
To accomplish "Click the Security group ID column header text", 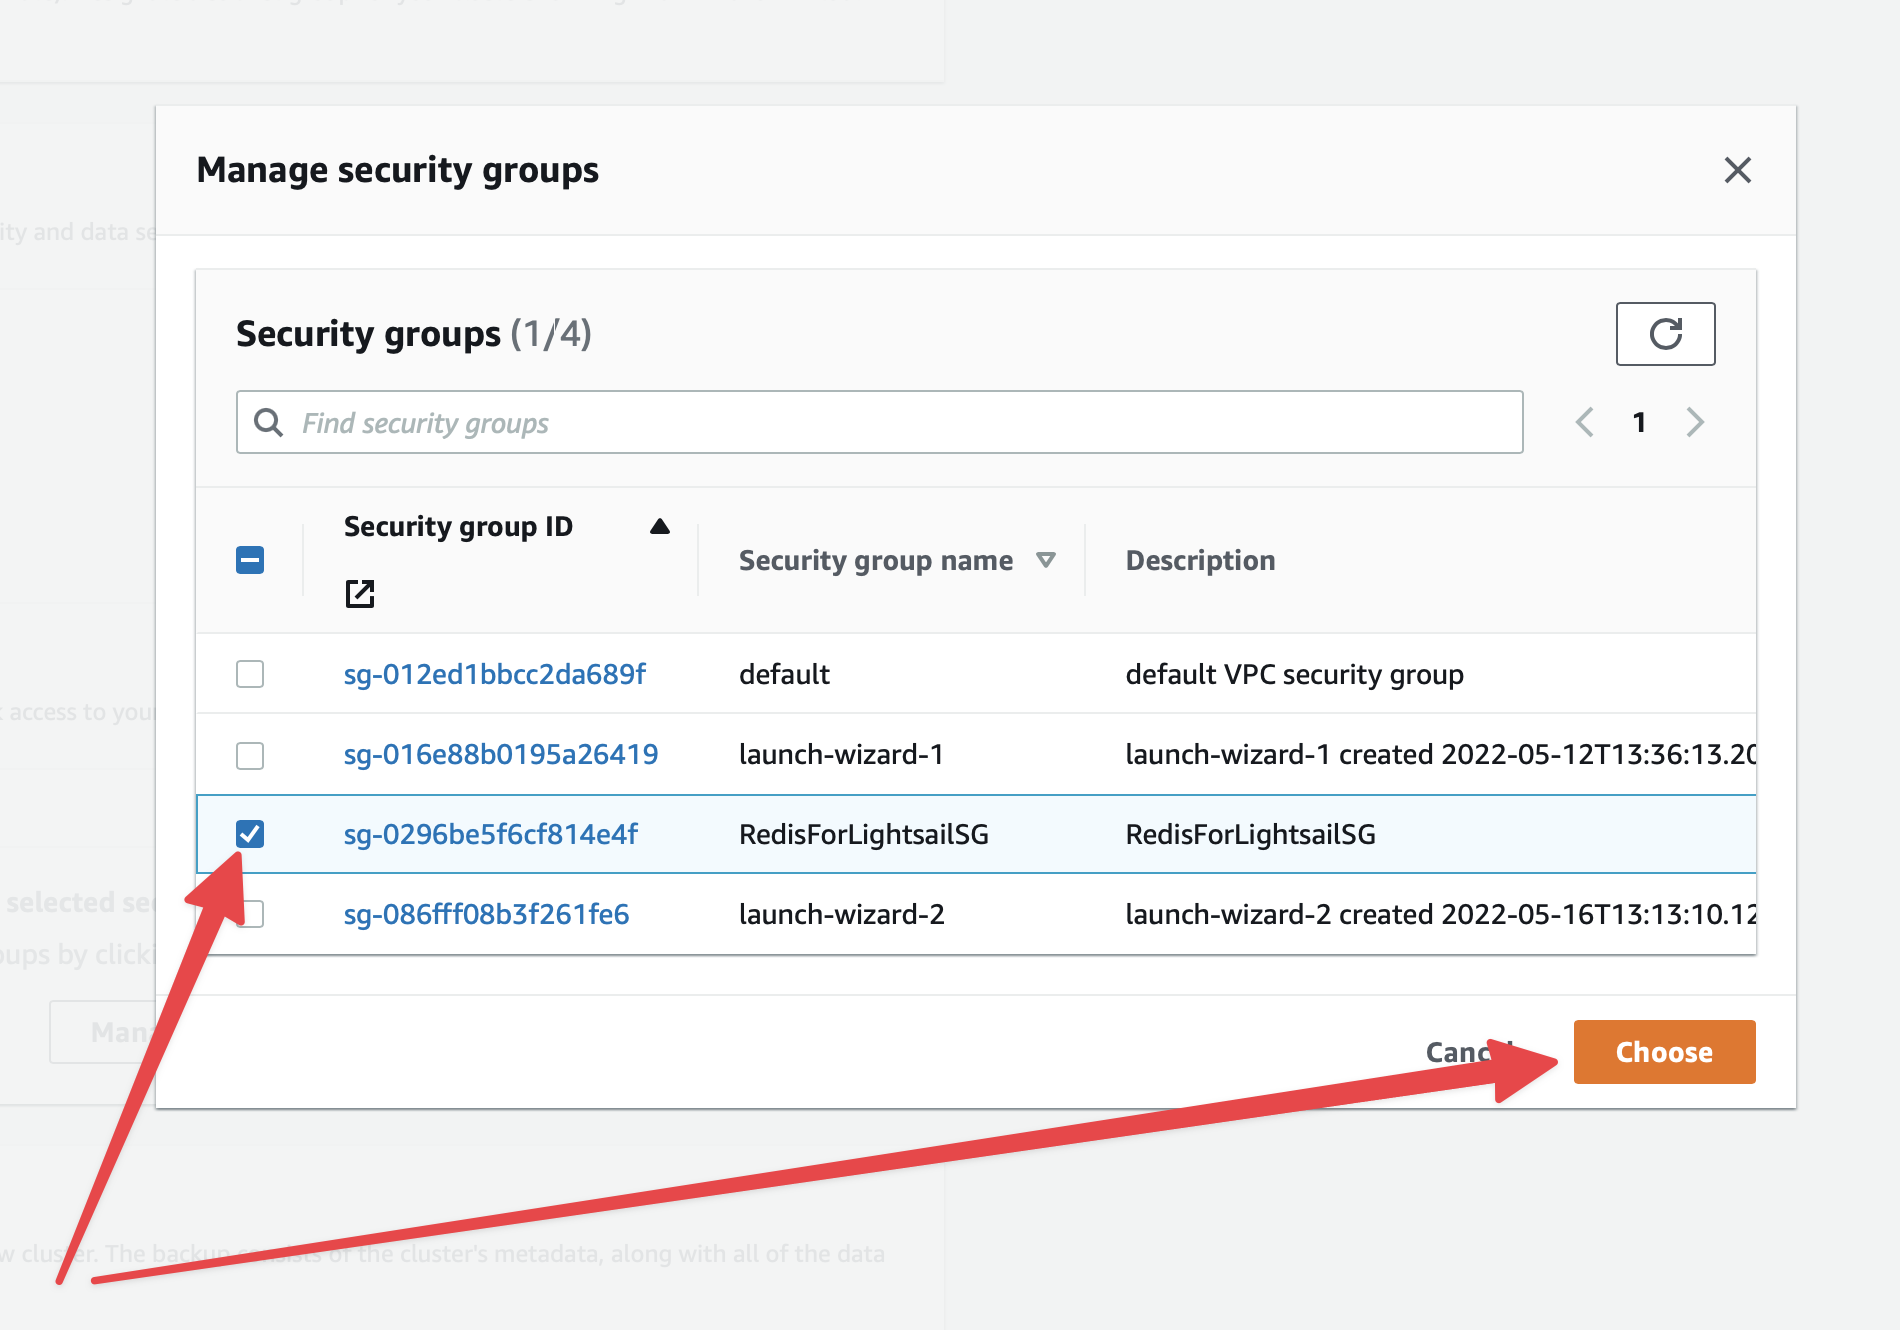I will (458, 527).
